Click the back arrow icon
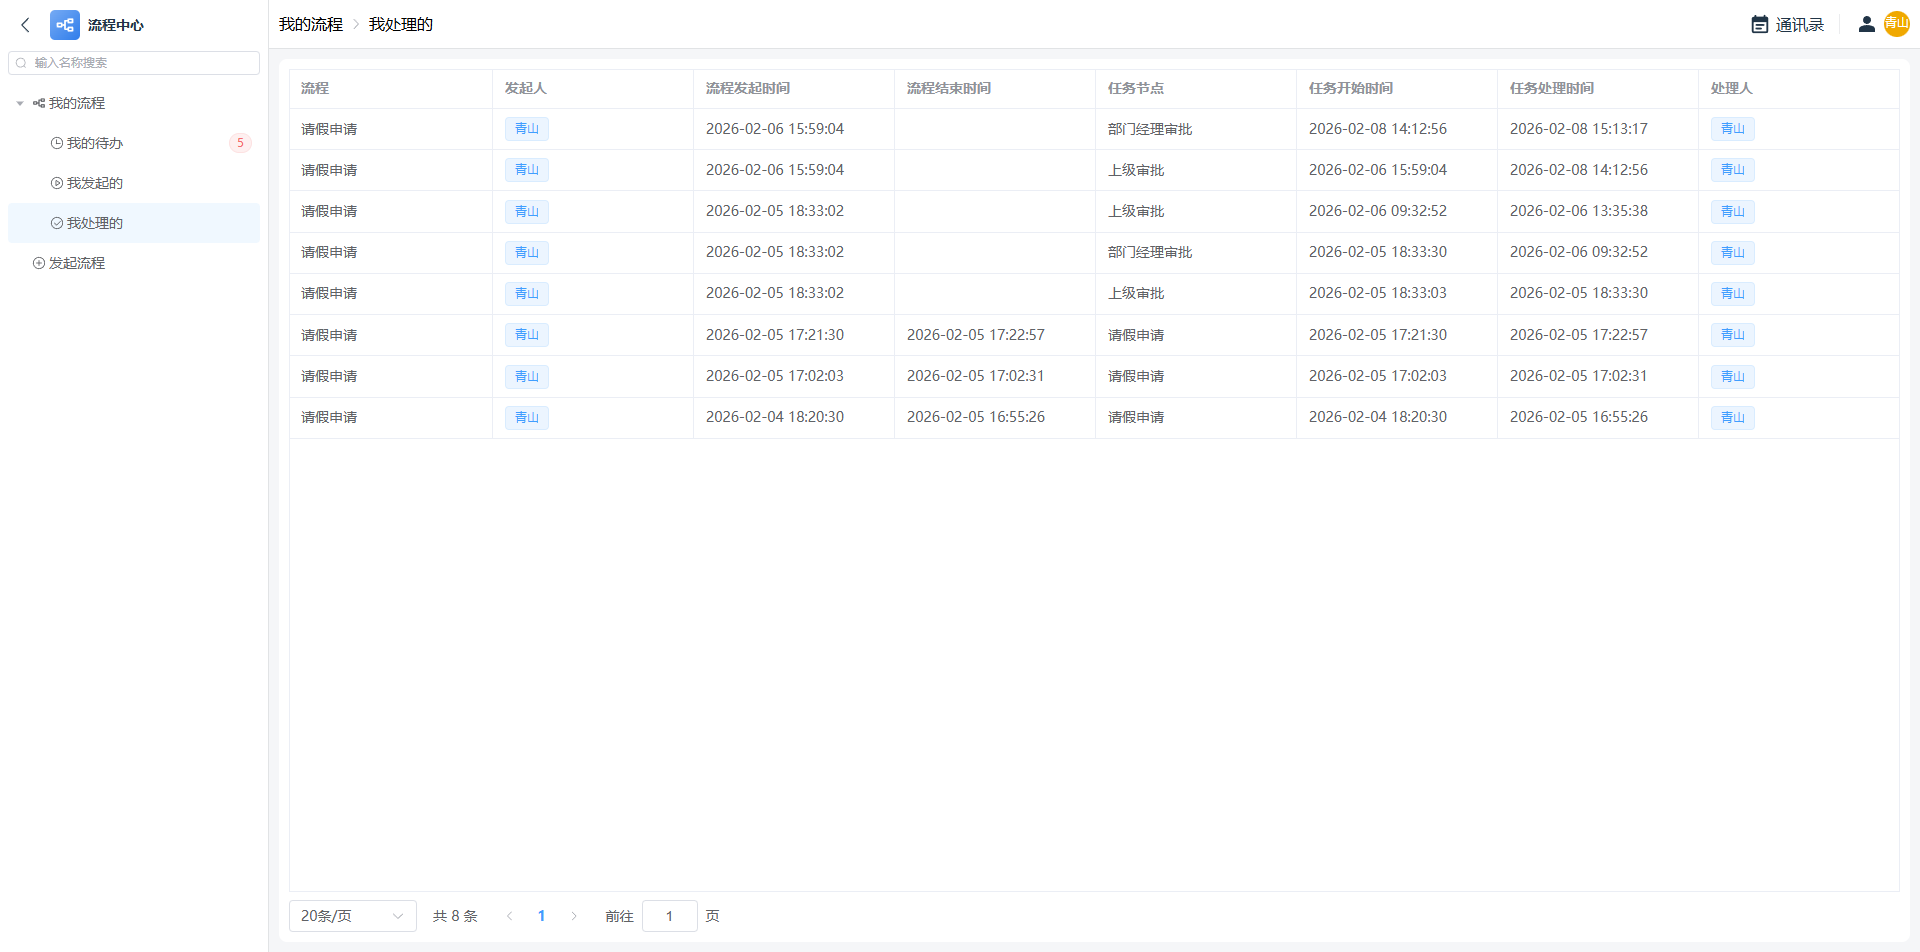 point(25,25)
